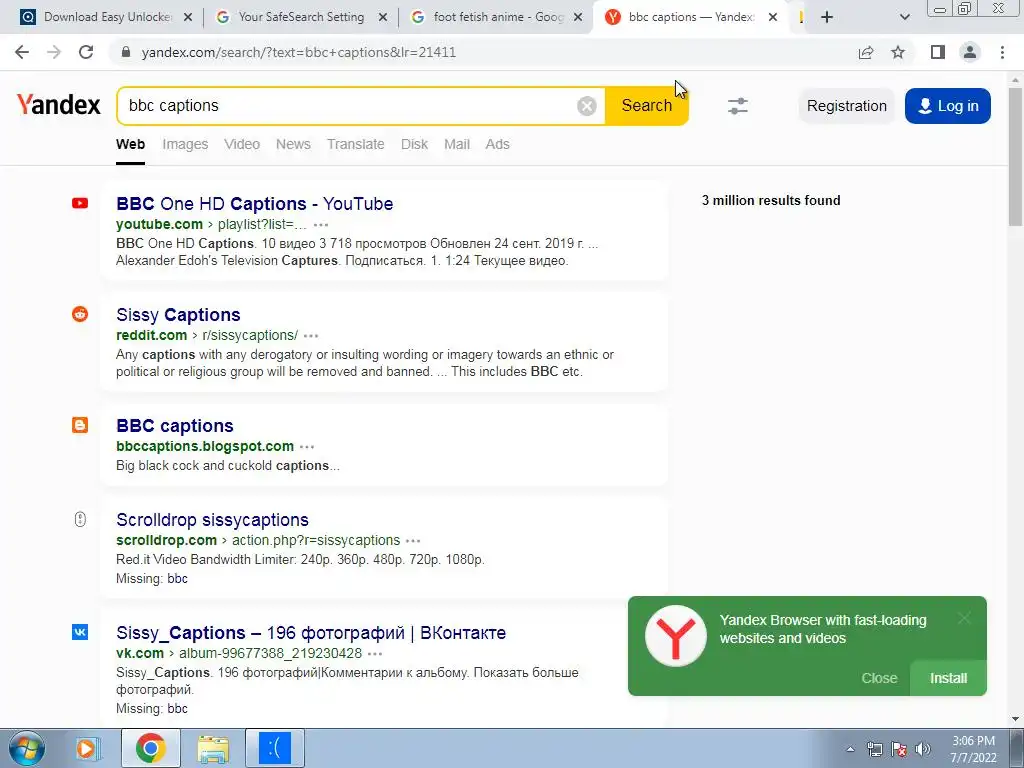This screenshot has height=768, width=1024.
Task: Click the reddit.com green URL link
Action: pyautogui.click(x=152, y=335)
